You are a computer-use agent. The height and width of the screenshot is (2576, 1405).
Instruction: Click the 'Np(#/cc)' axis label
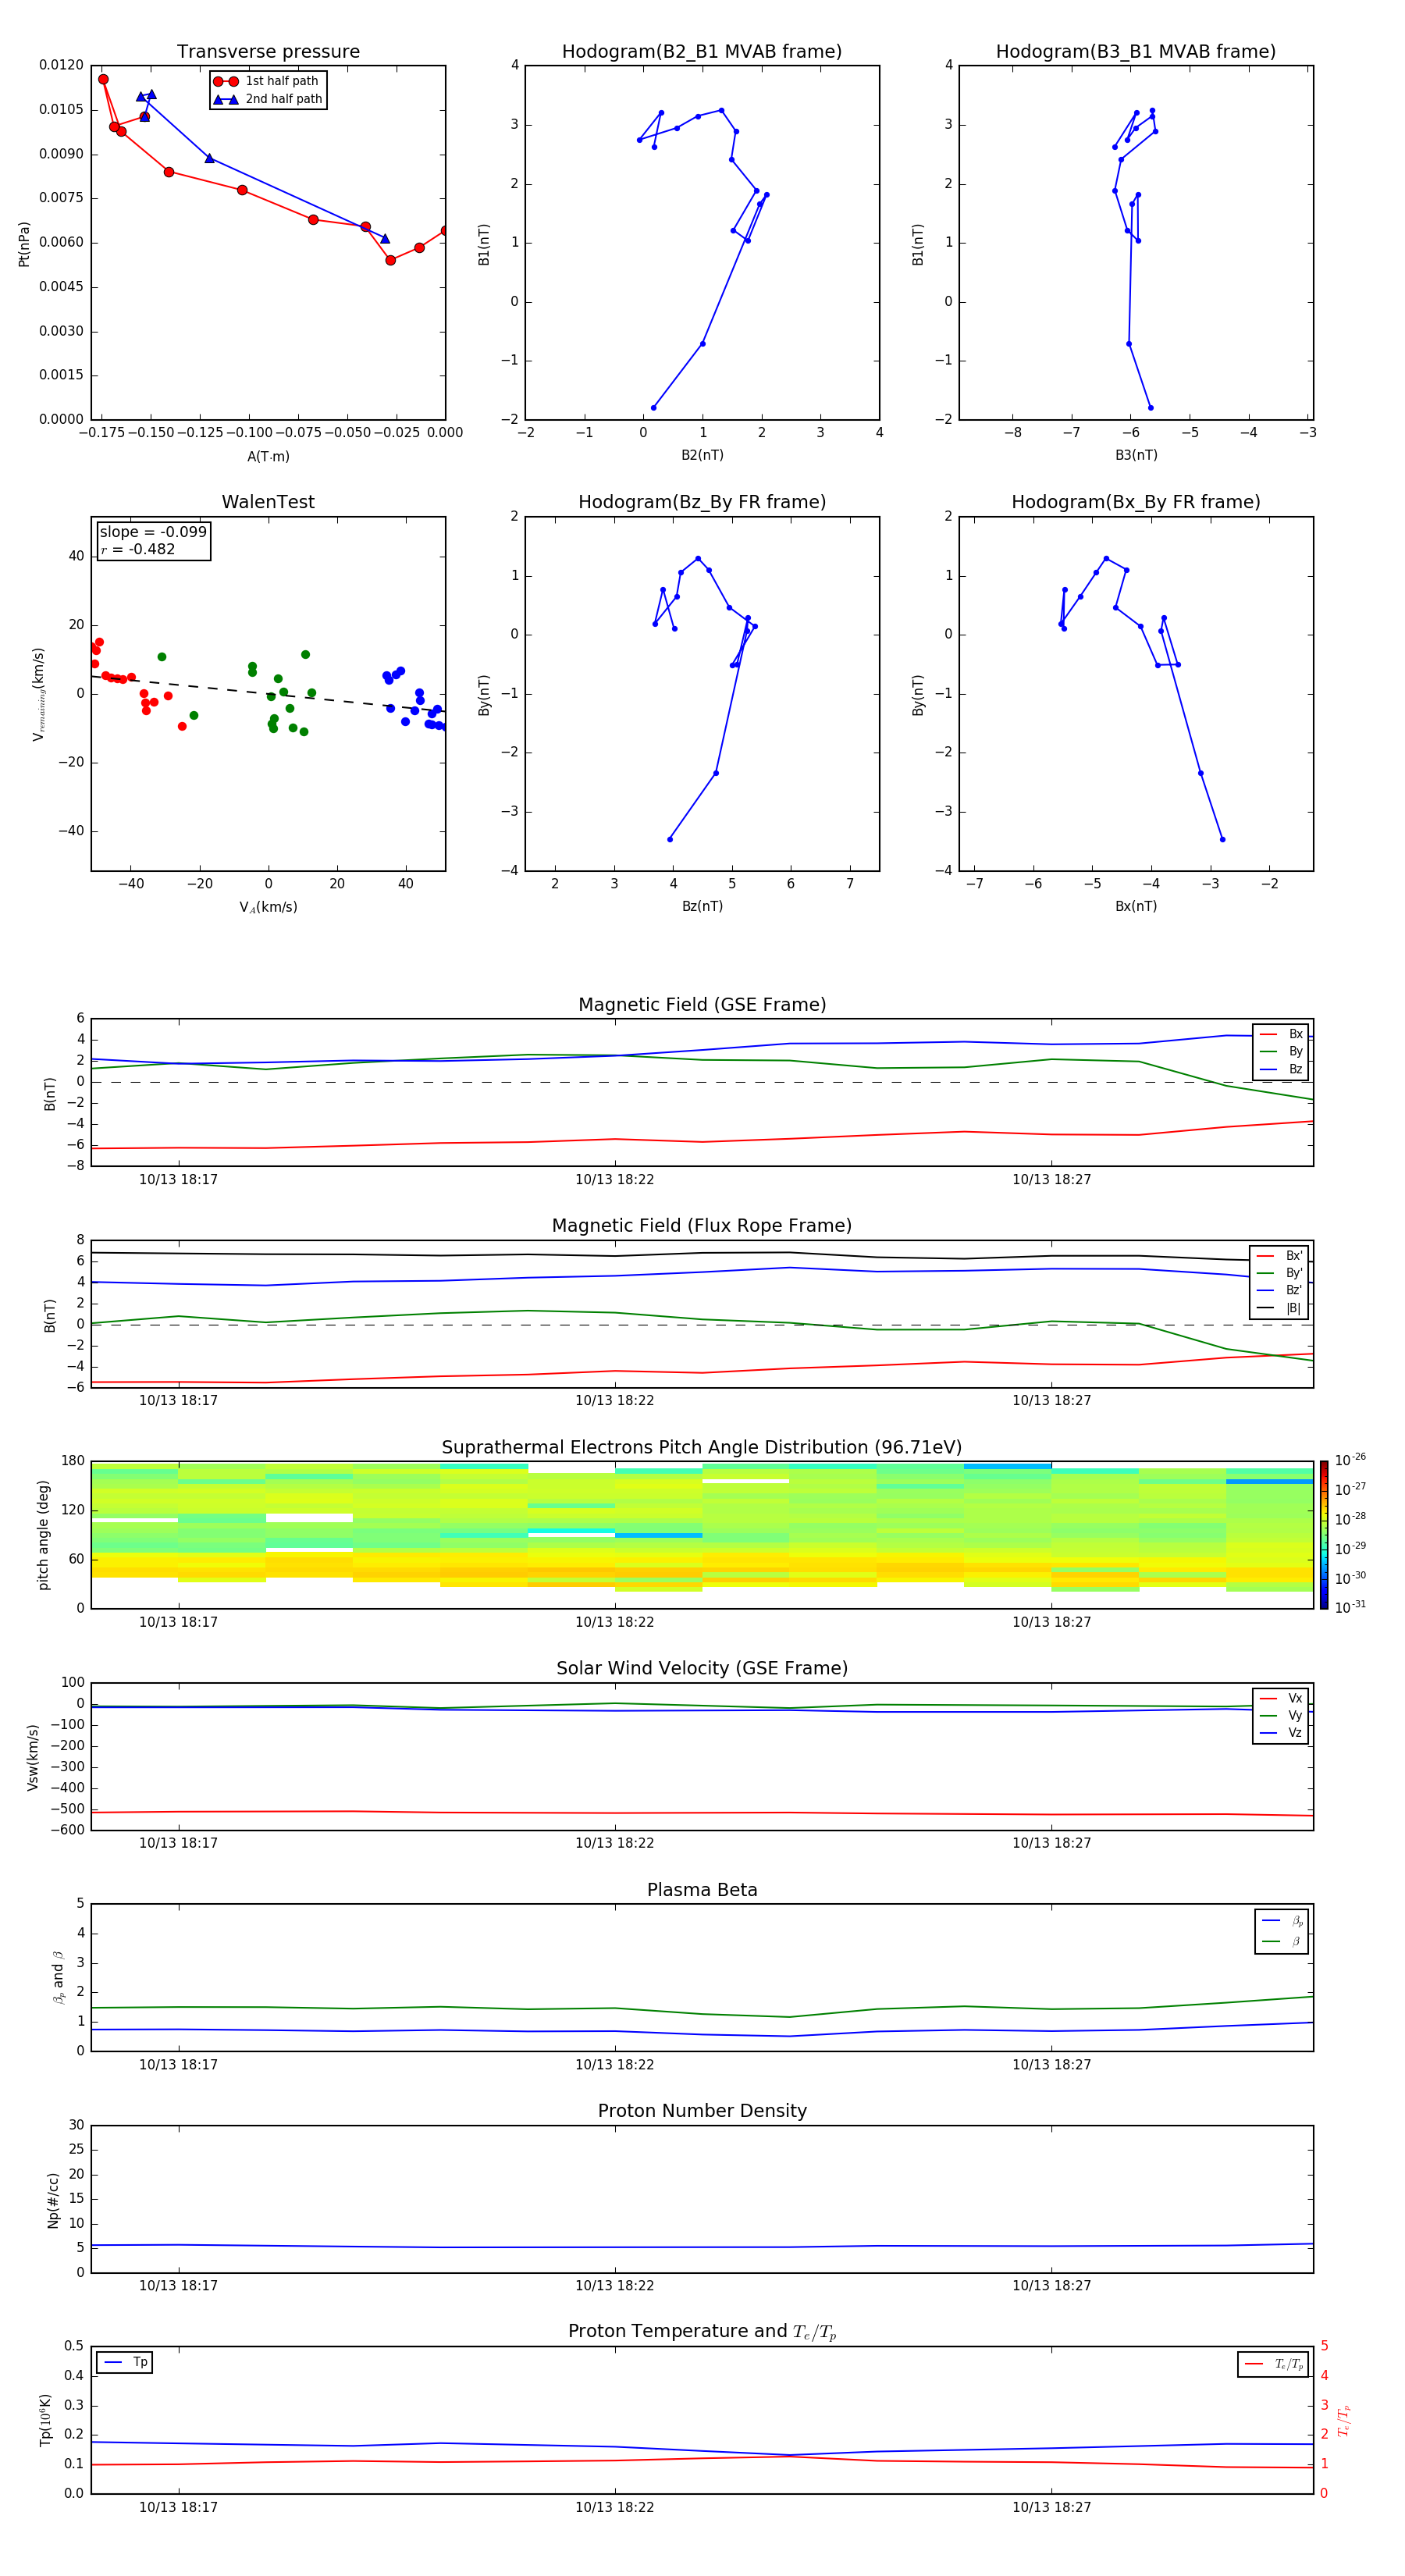point(53,2200)
